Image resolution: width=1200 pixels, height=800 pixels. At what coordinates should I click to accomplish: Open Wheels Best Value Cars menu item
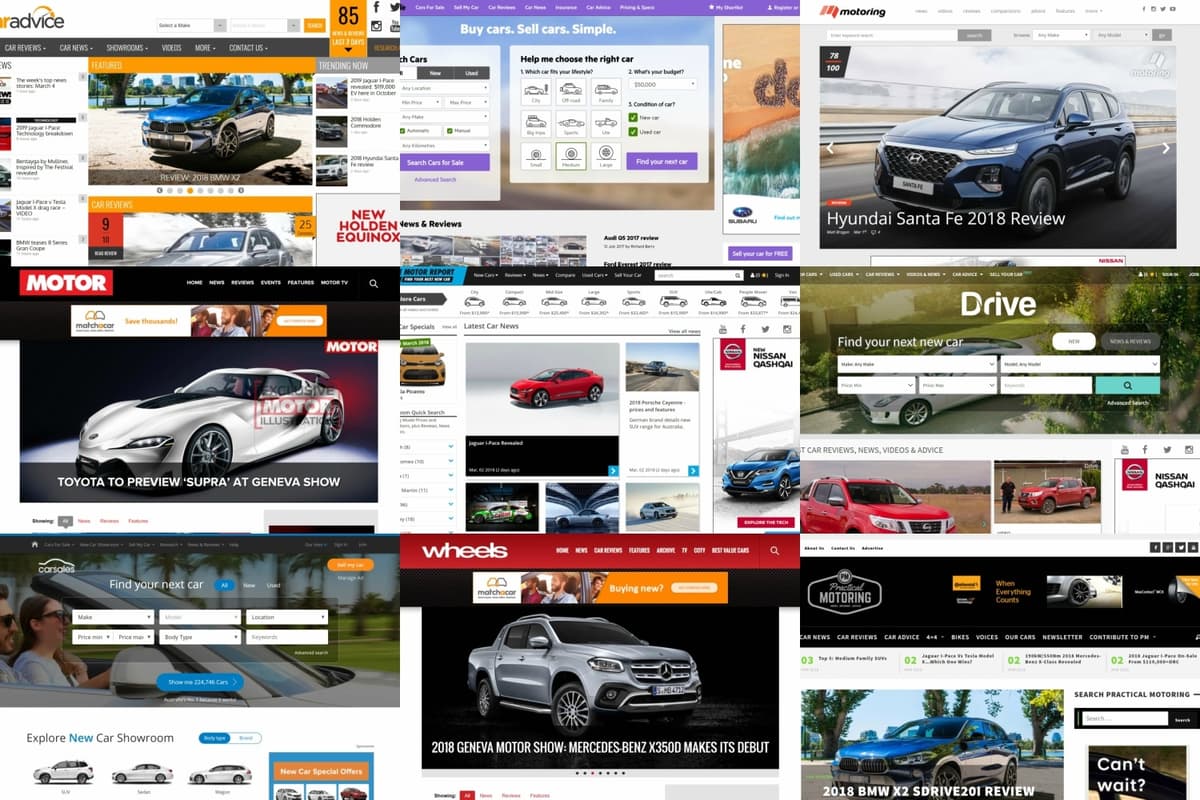[x=730, y=550]
